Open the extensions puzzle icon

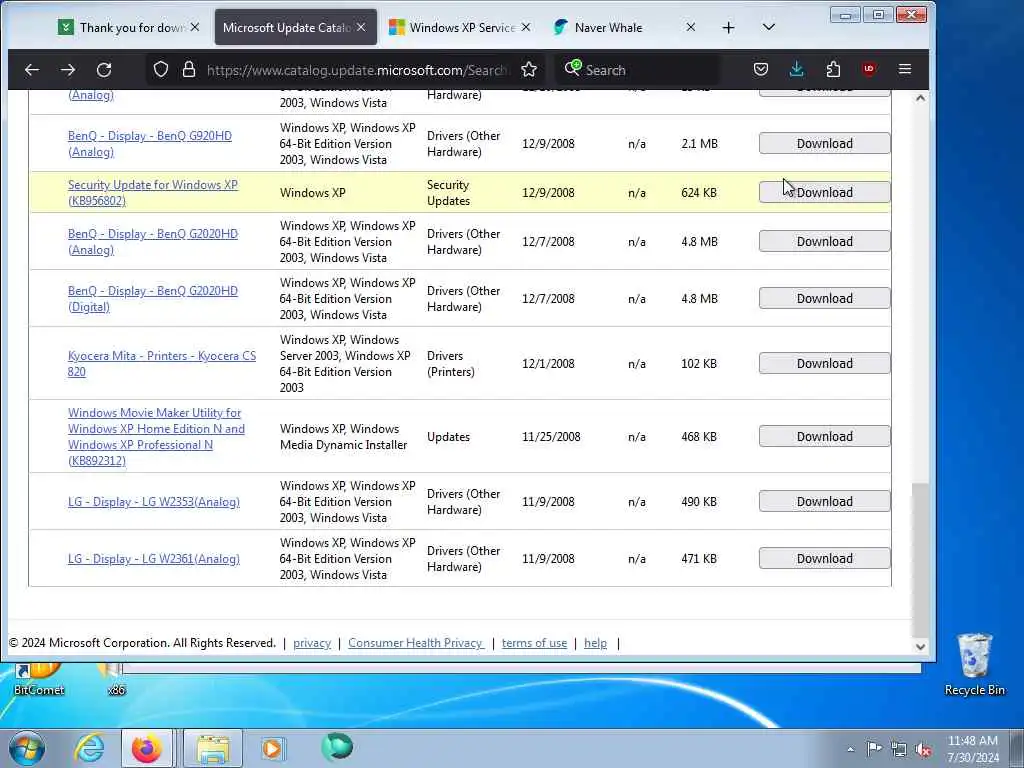click(833, 69)
